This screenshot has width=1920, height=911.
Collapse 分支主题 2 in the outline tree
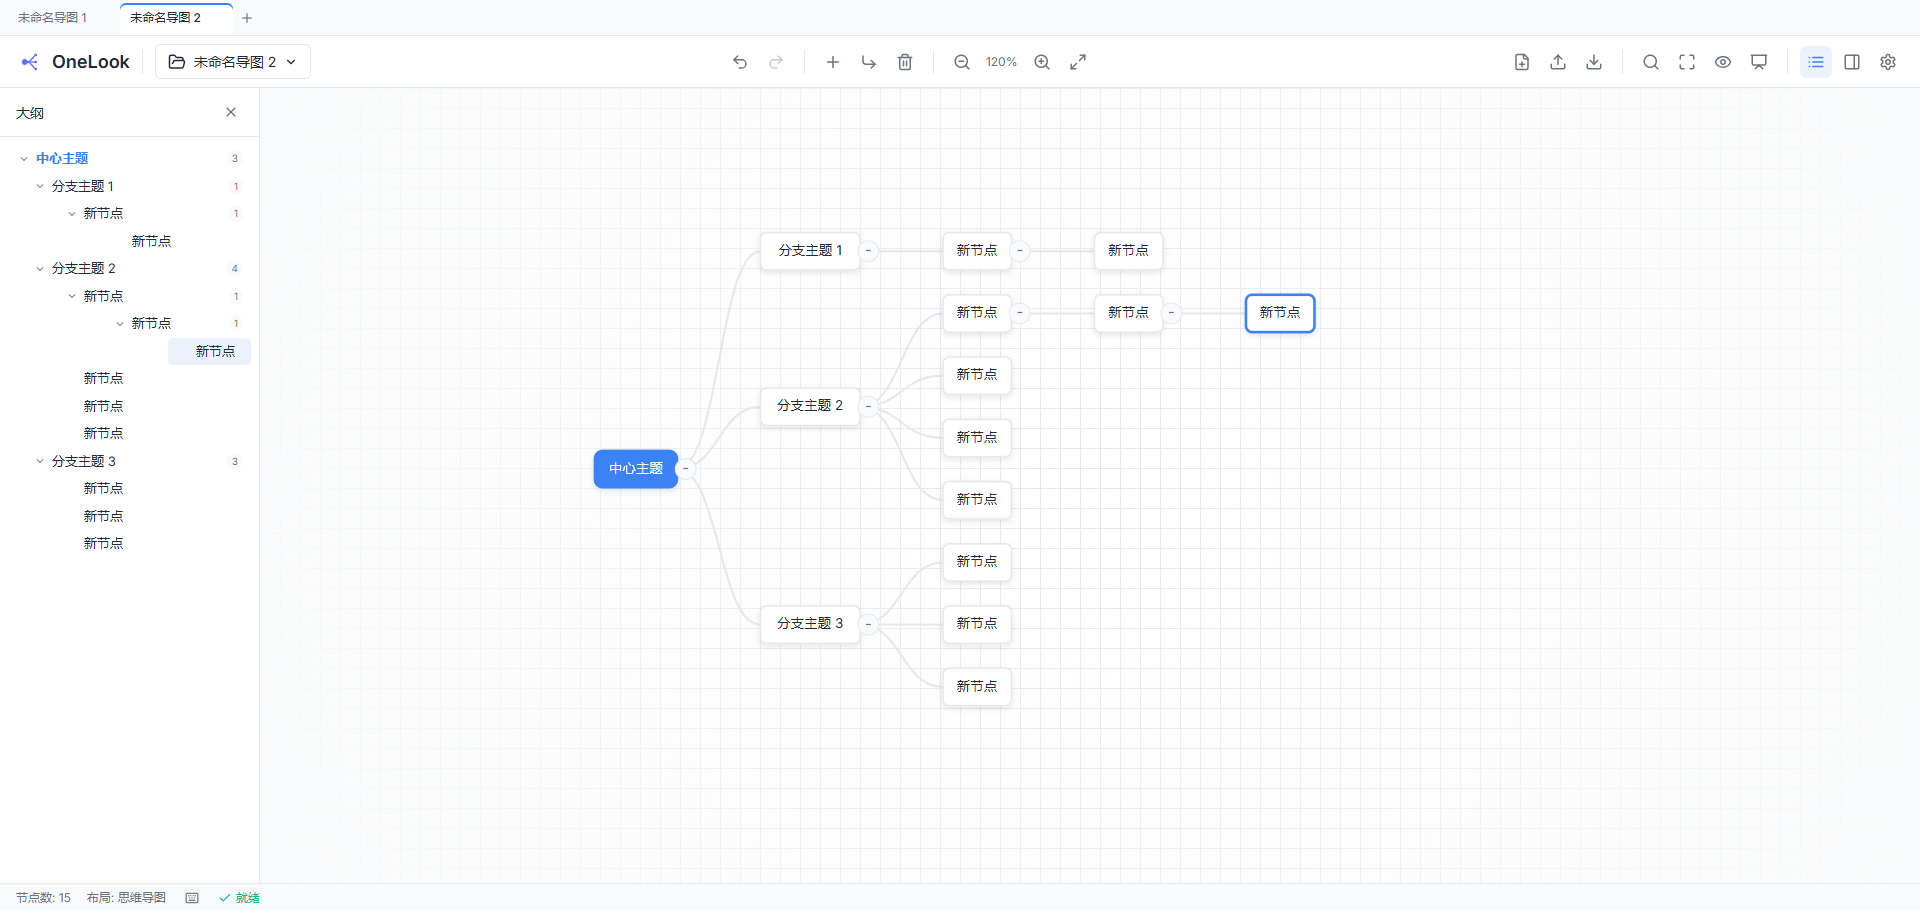point(40,269)
